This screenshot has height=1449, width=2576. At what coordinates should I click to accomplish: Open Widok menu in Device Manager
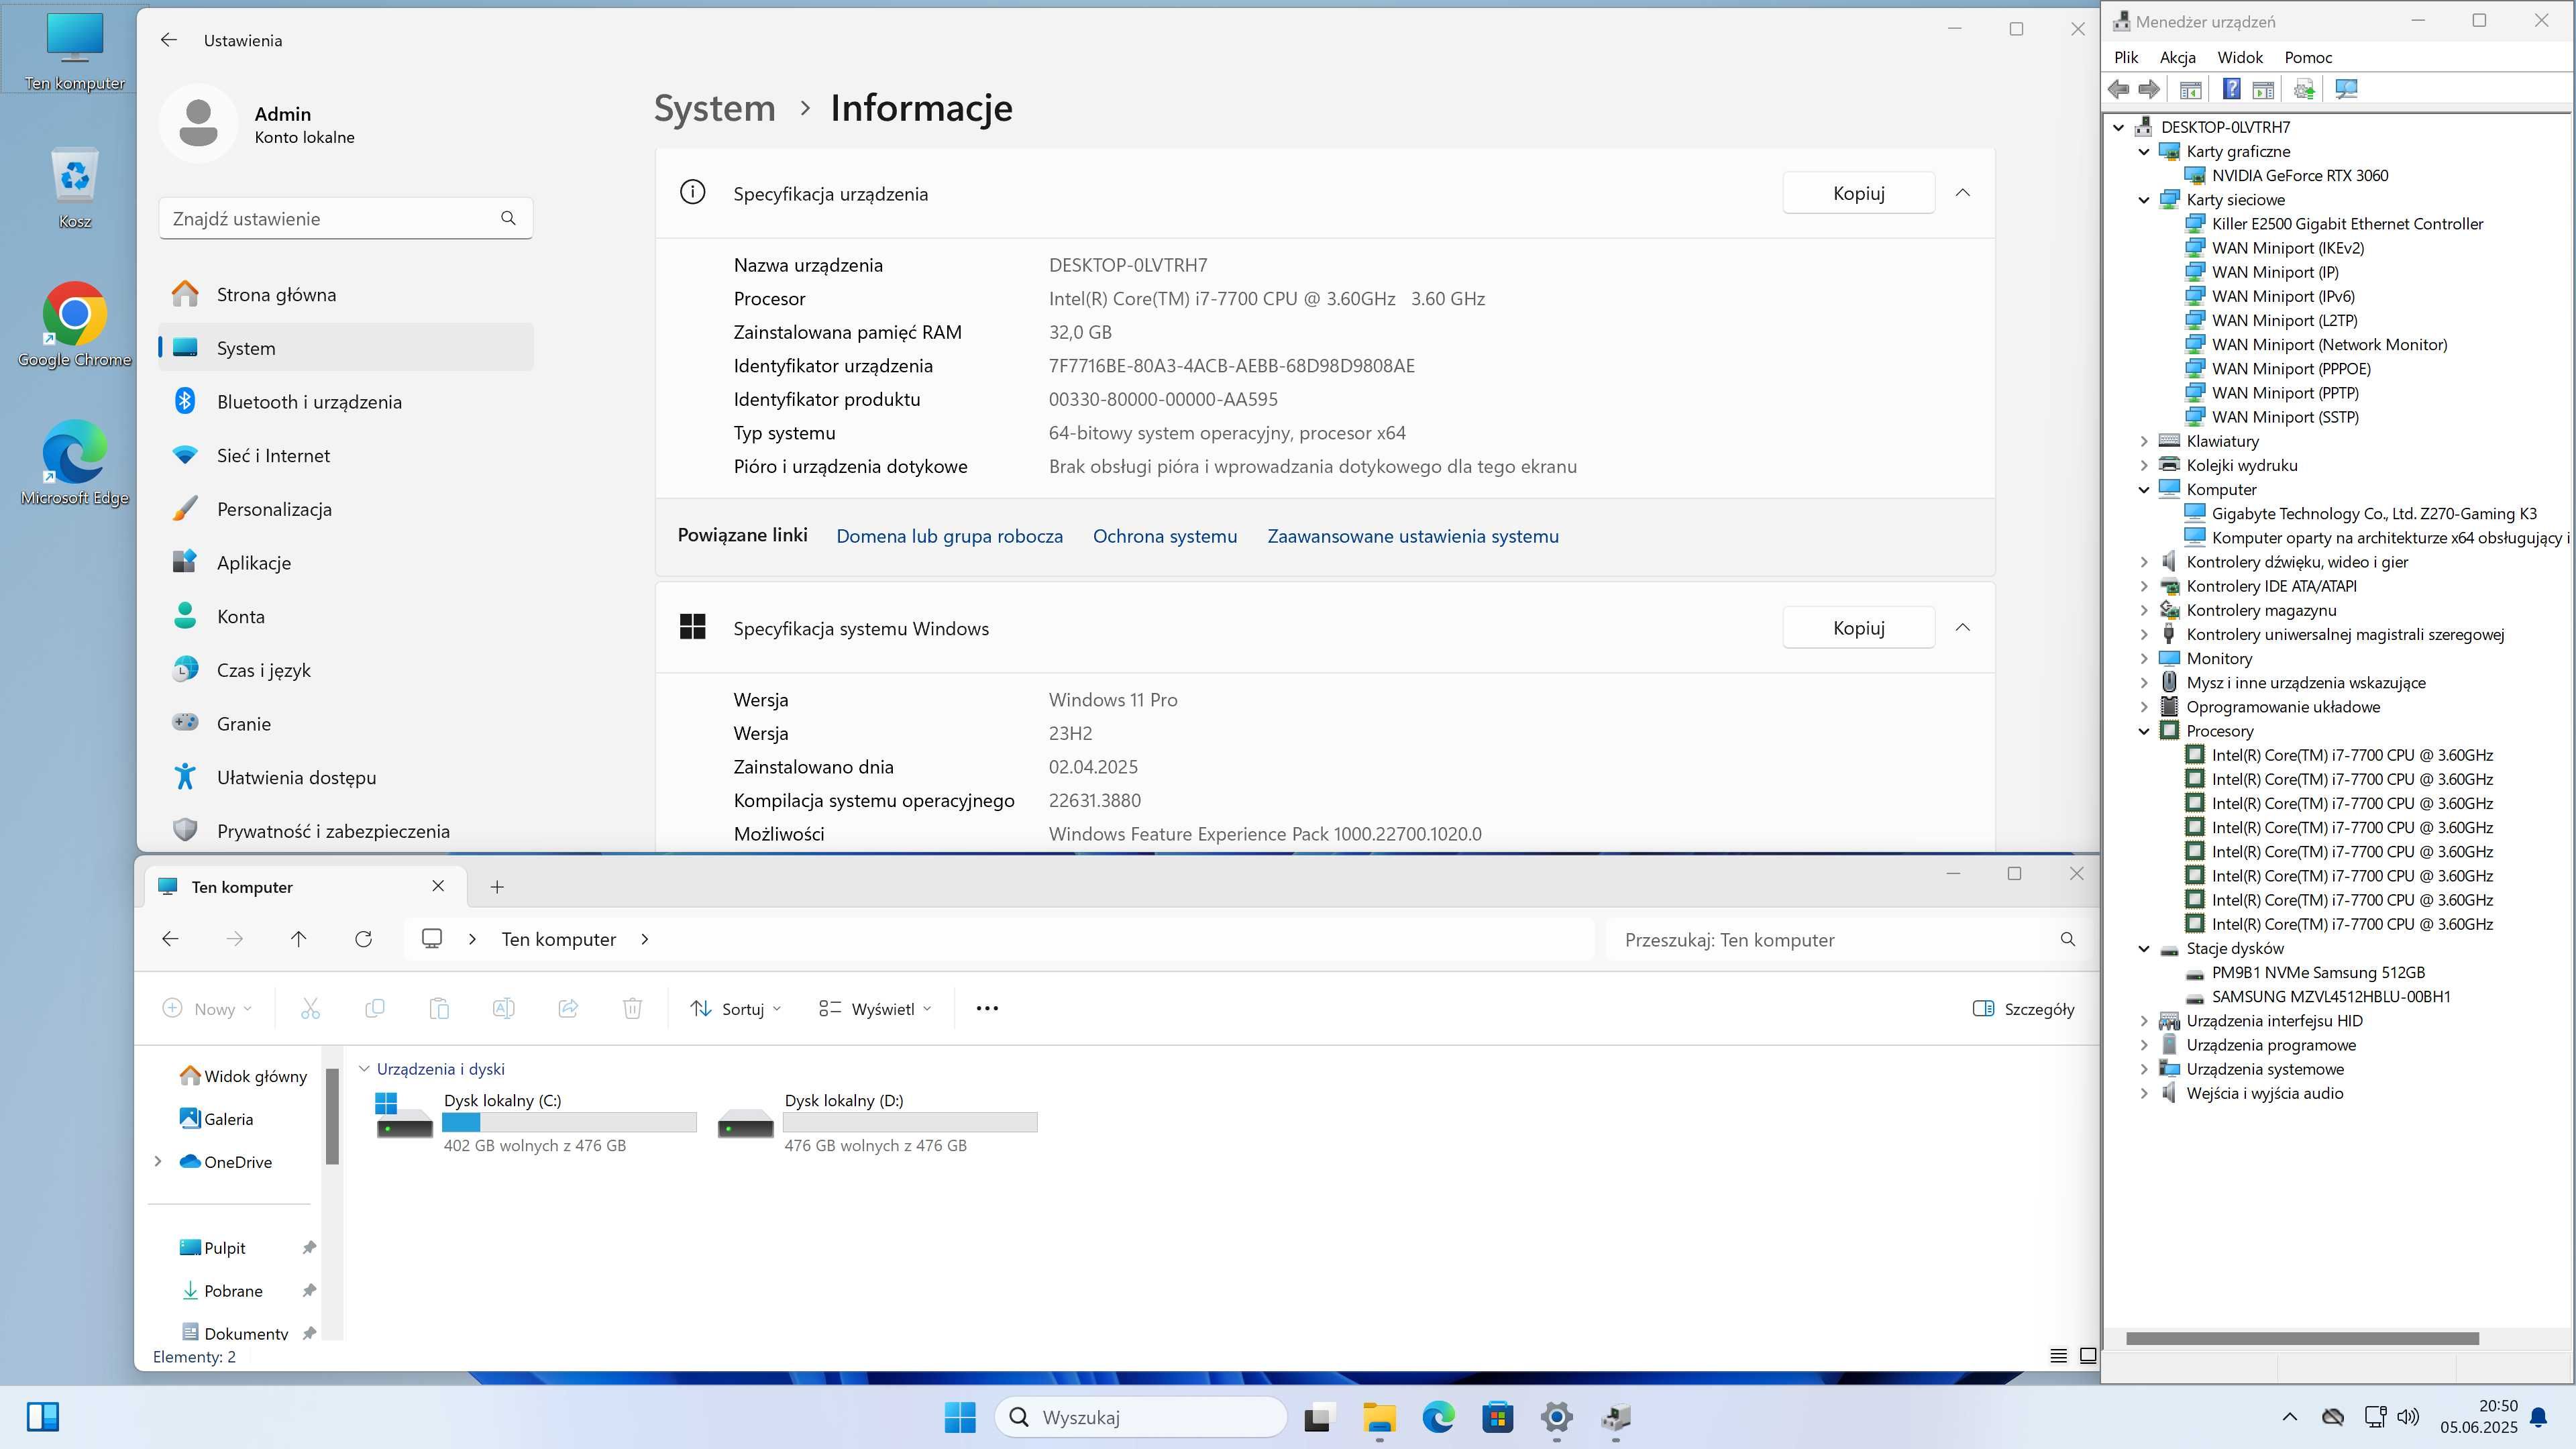(x=2240, y=58)
